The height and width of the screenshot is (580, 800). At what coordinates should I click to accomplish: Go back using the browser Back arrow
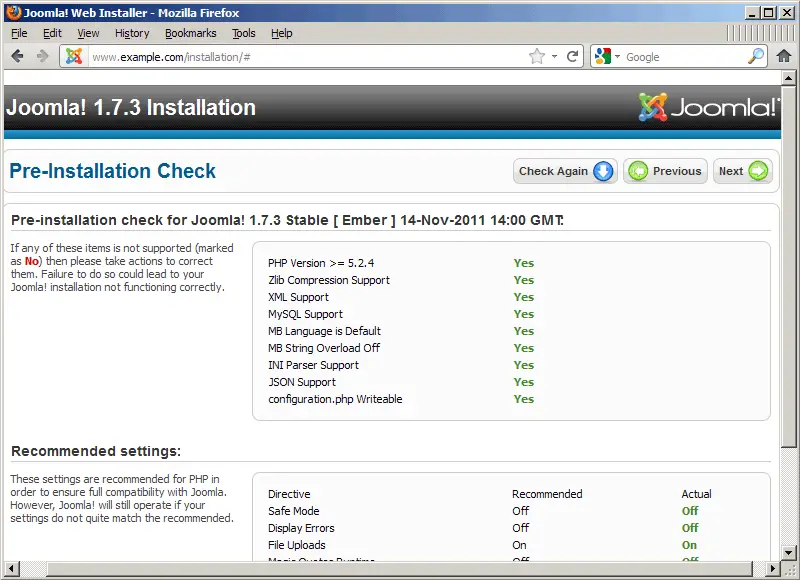17,56
